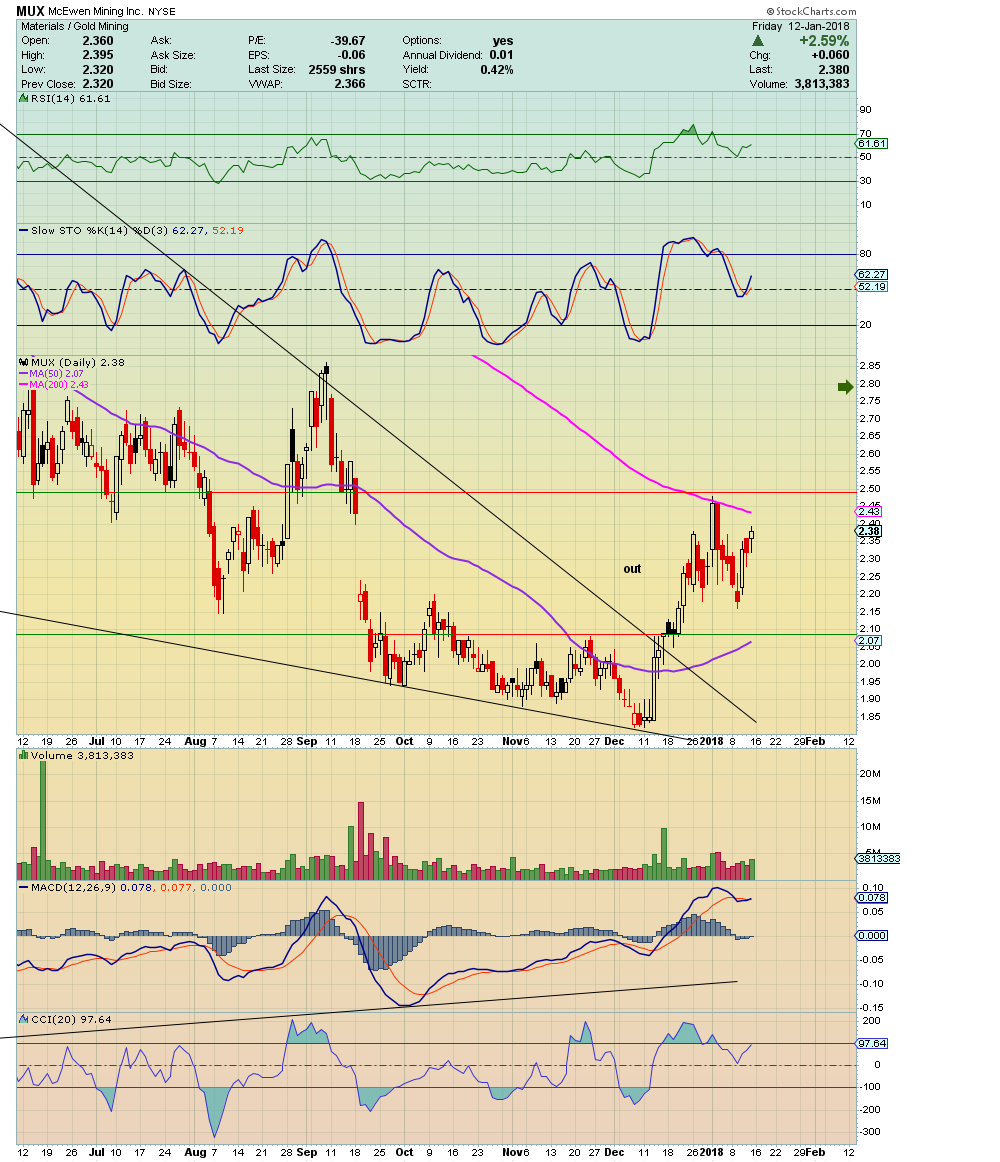Click the +2.59% percent change value
This screenshot has height=1162, width=1000.
824,41
